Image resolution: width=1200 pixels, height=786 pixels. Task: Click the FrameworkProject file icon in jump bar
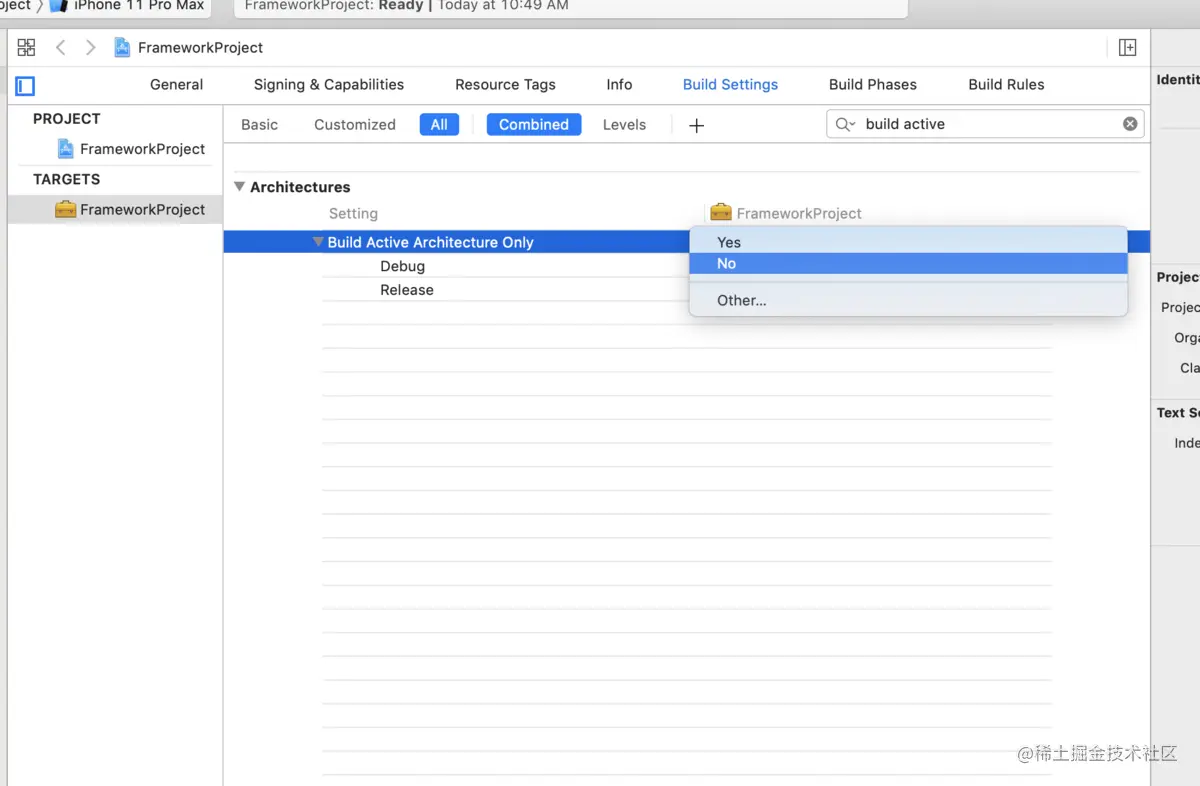pyautogui.click(x=122, y=47)
